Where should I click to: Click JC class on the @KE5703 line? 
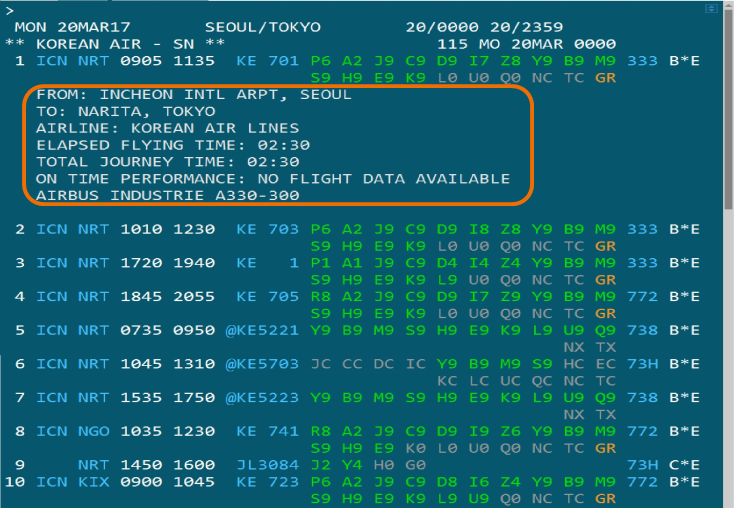point(320,364)
